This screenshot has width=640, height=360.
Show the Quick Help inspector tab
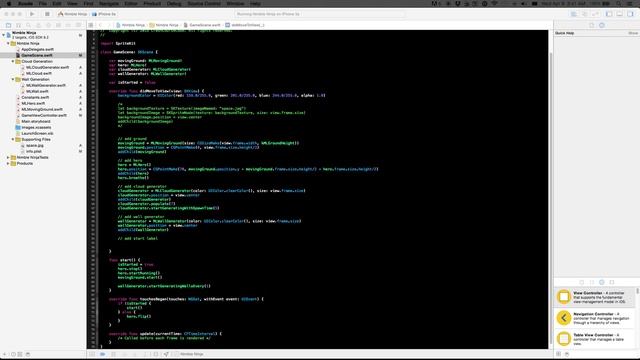tap(602, 25)
